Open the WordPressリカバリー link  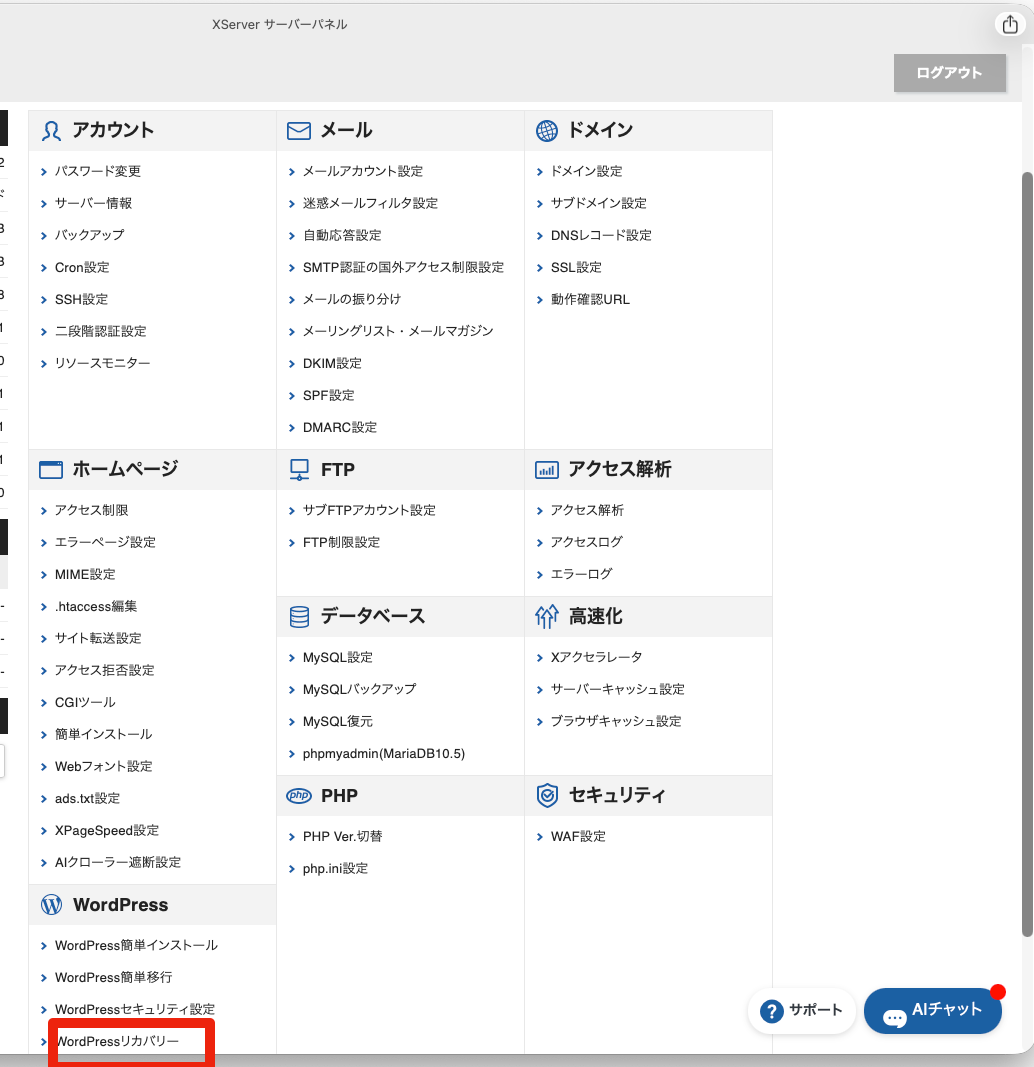117,1042
